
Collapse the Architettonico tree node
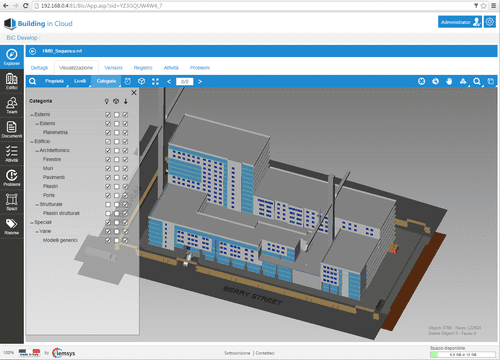click(37, 151)
